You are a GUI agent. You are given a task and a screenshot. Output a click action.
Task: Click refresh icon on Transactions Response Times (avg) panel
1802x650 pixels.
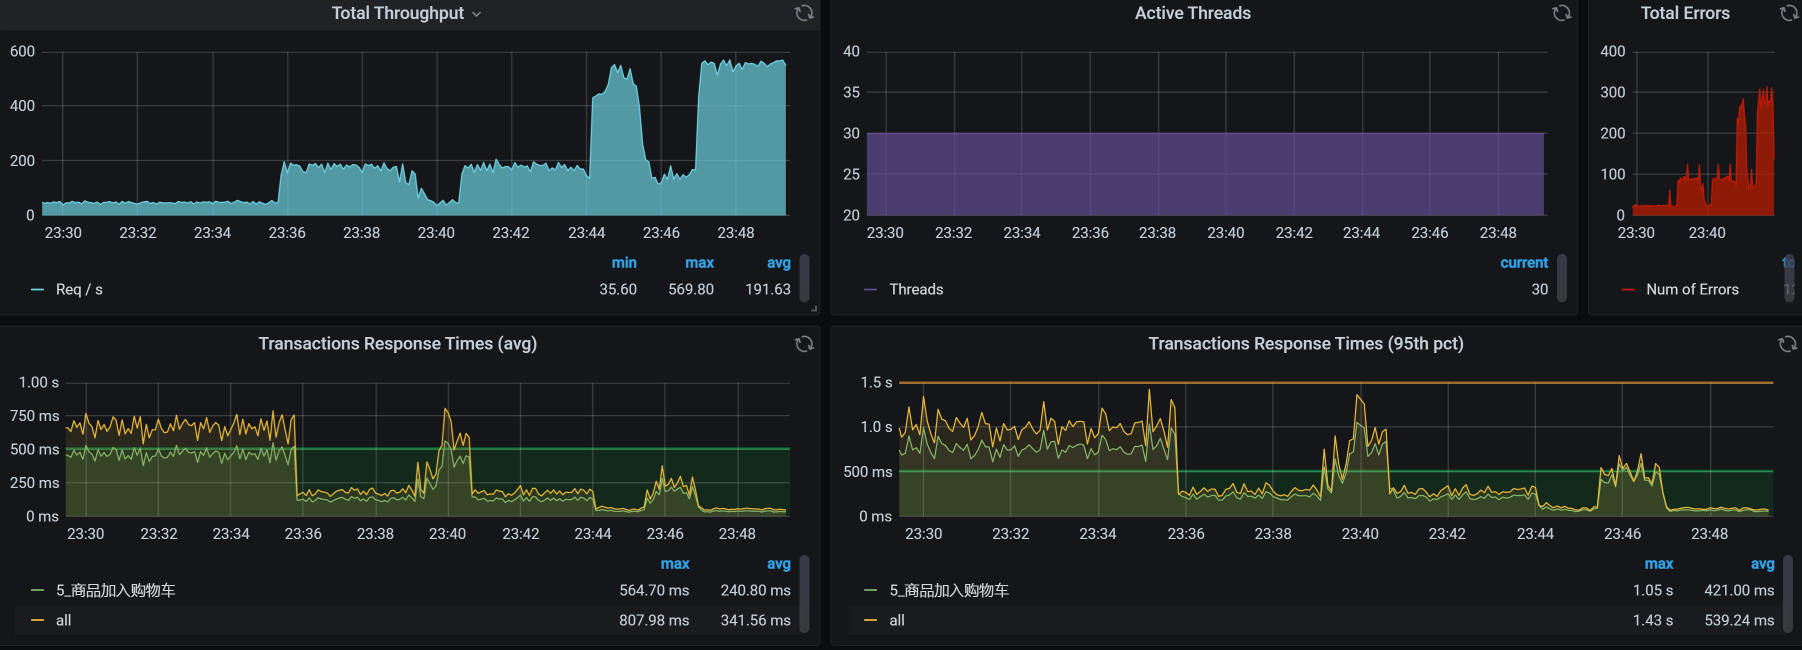click(804, 344)
